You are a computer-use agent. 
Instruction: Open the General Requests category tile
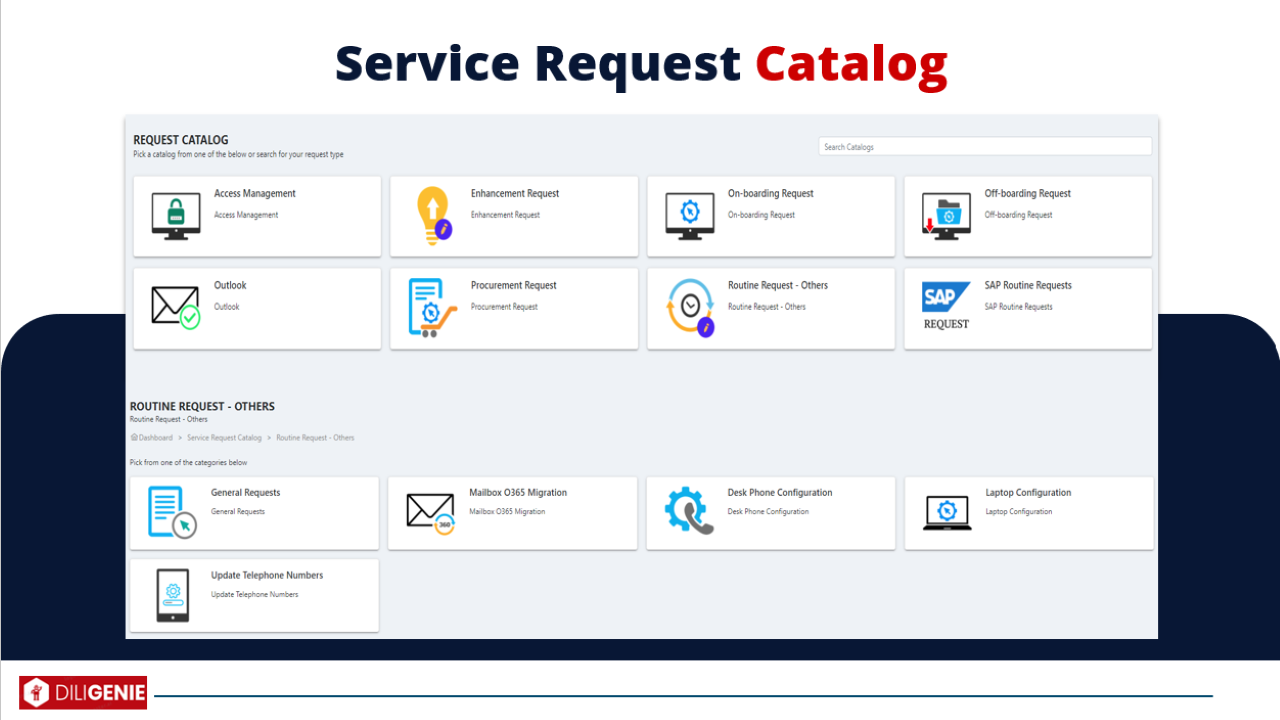tap(254, 513)
